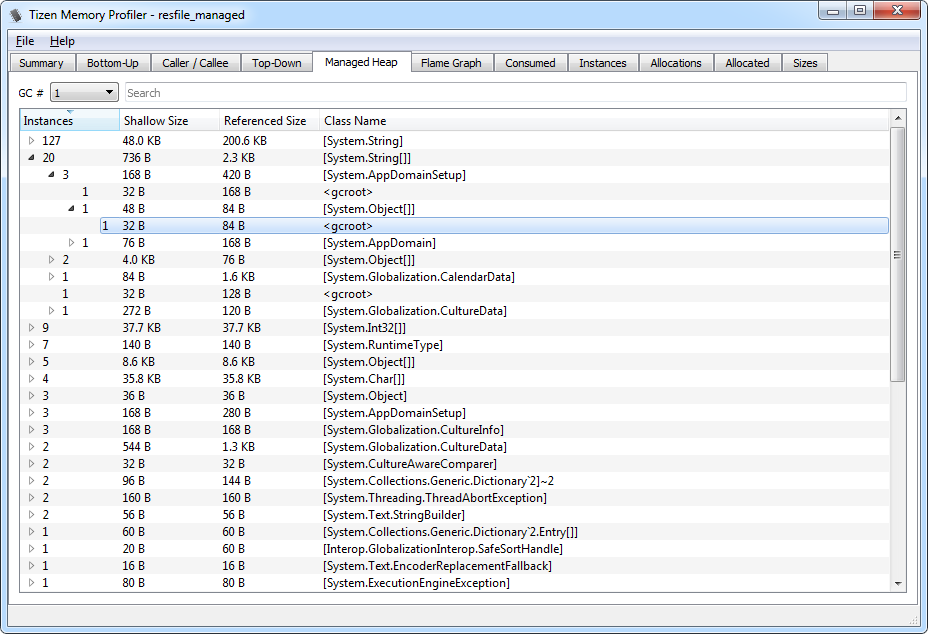Switch to the Flame Graph tab

tap(452, 62)
